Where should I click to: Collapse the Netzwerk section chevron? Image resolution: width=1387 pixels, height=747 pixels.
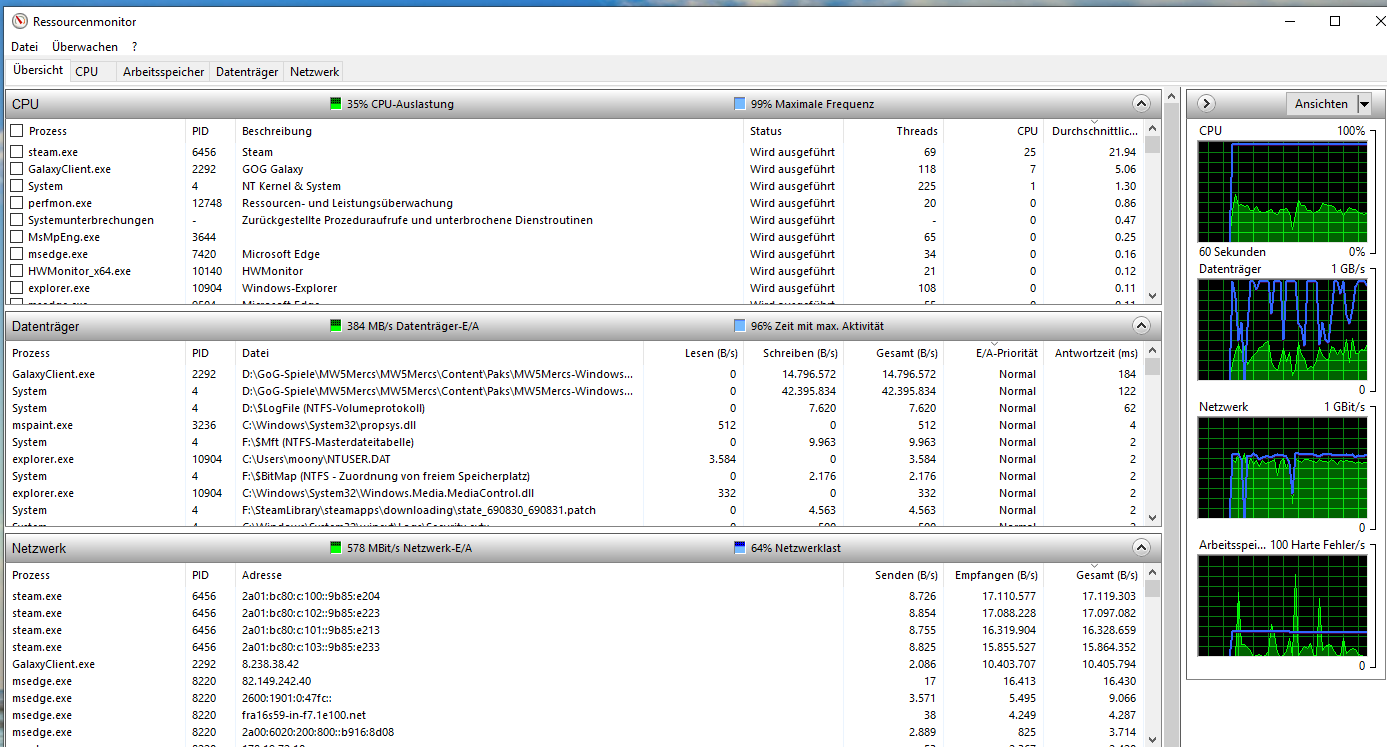tap(1141, 548)
